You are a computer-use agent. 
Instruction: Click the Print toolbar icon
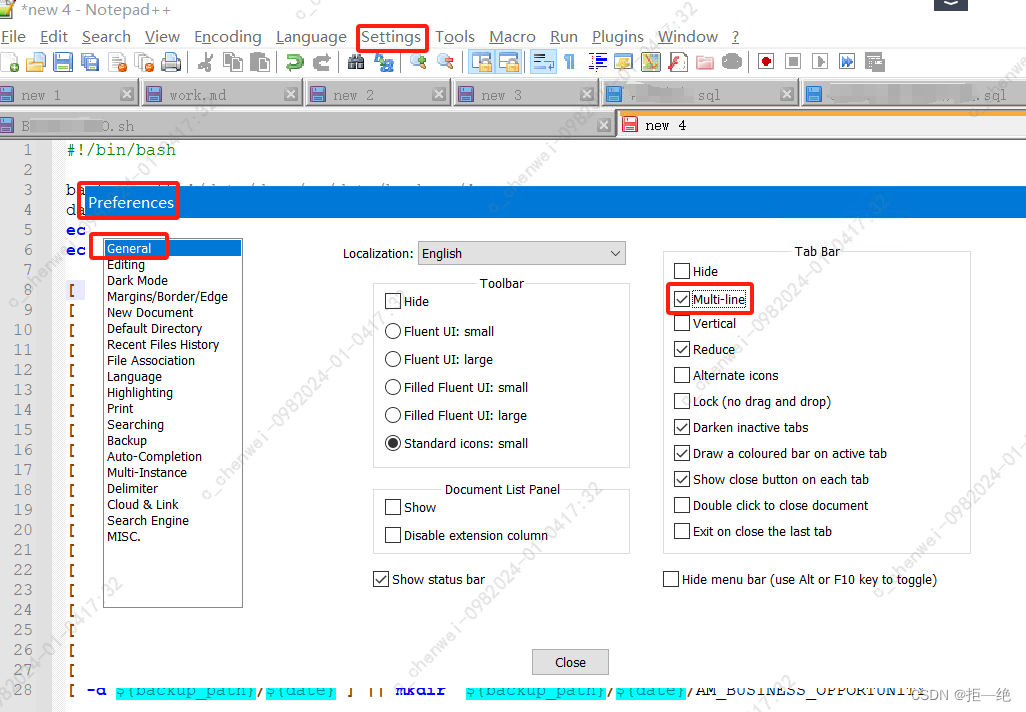tap(171, 63)
